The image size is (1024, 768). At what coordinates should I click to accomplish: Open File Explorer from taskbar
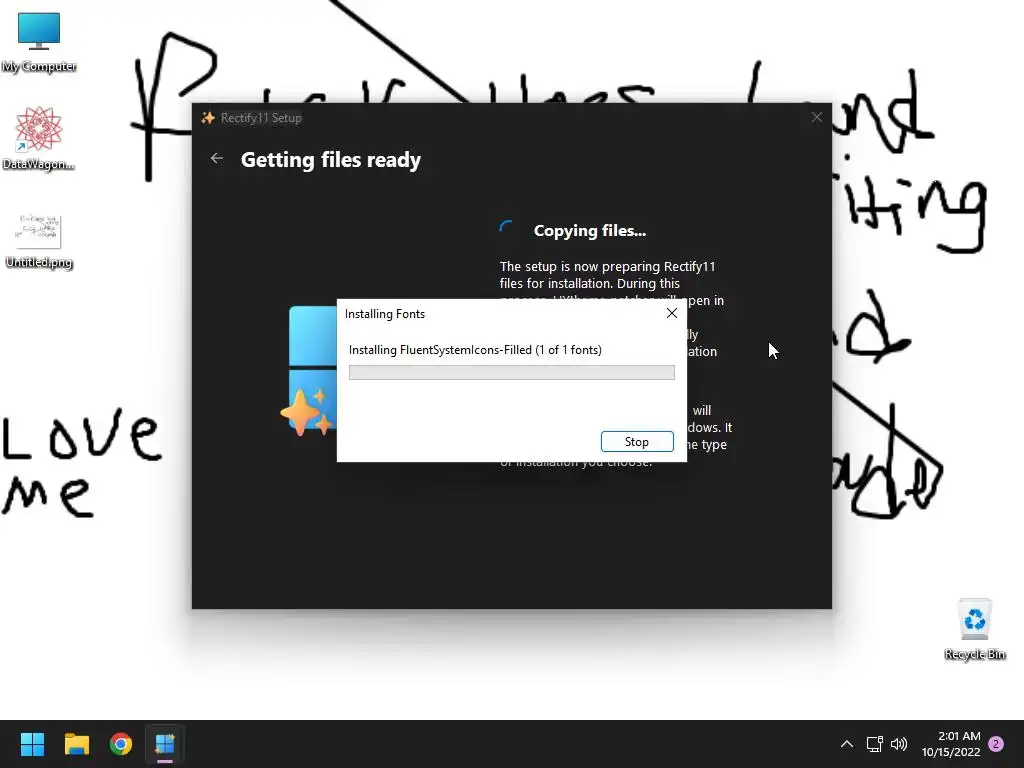[x=76, y=744]
